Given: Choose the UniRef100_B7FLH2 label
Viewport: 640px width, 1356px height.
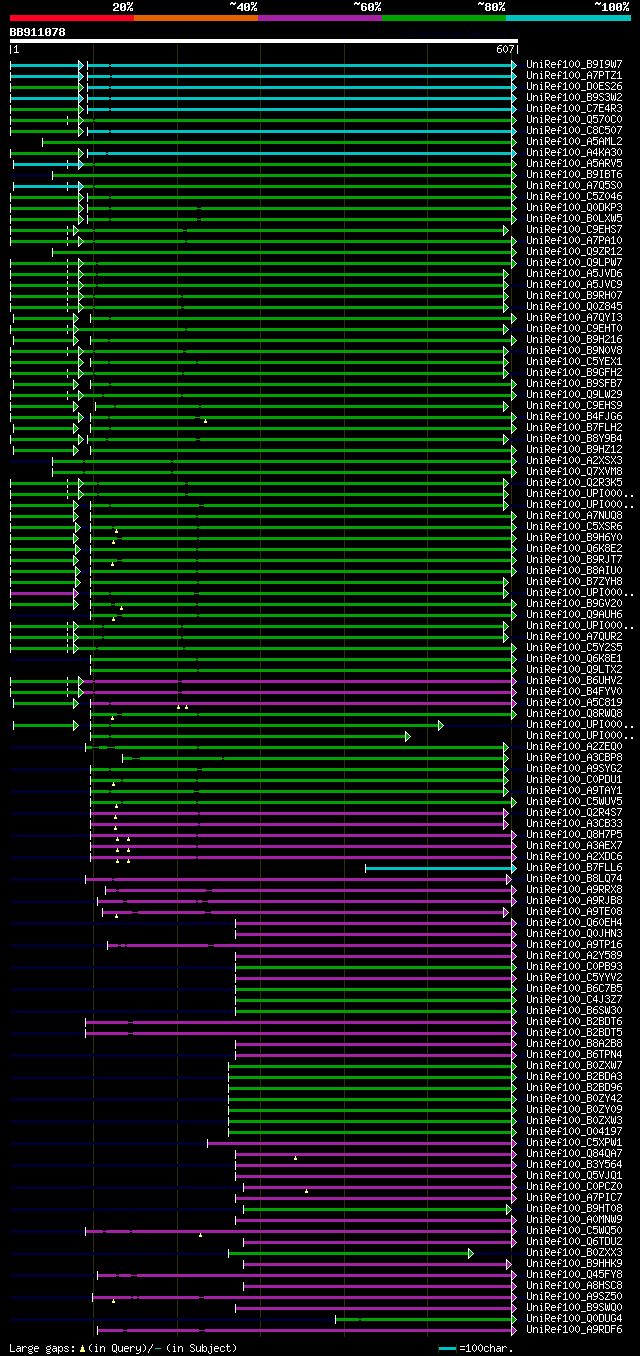Looking at the screenshot, I should 574,427.
